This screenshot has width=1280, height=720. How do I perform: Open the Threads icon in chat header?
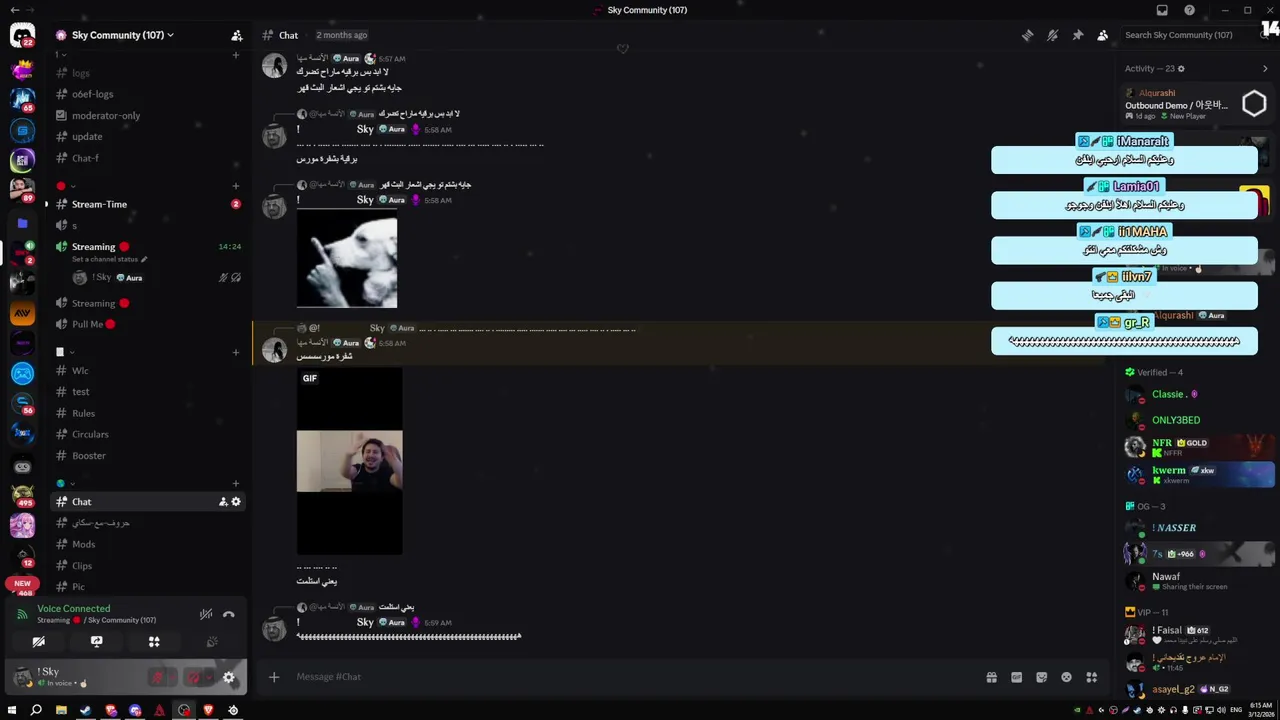[x=1027, y=35]
